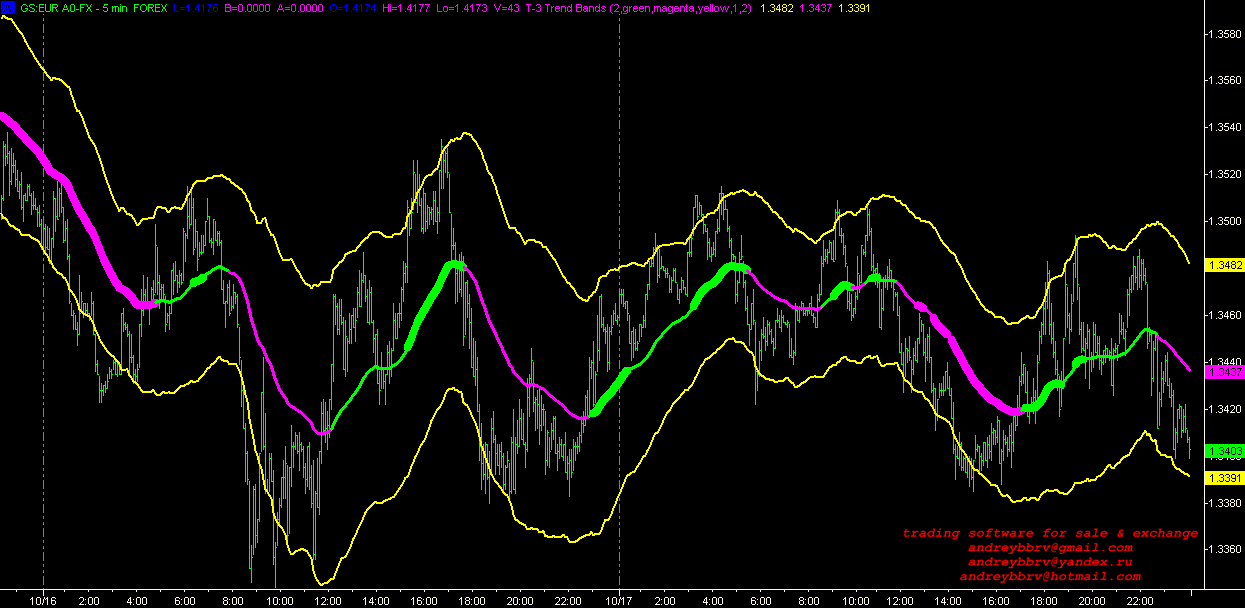Click the blue chart icon before GS:EUR
Image resolution: width=1245 pixels, height=608 pixels.
7,7
